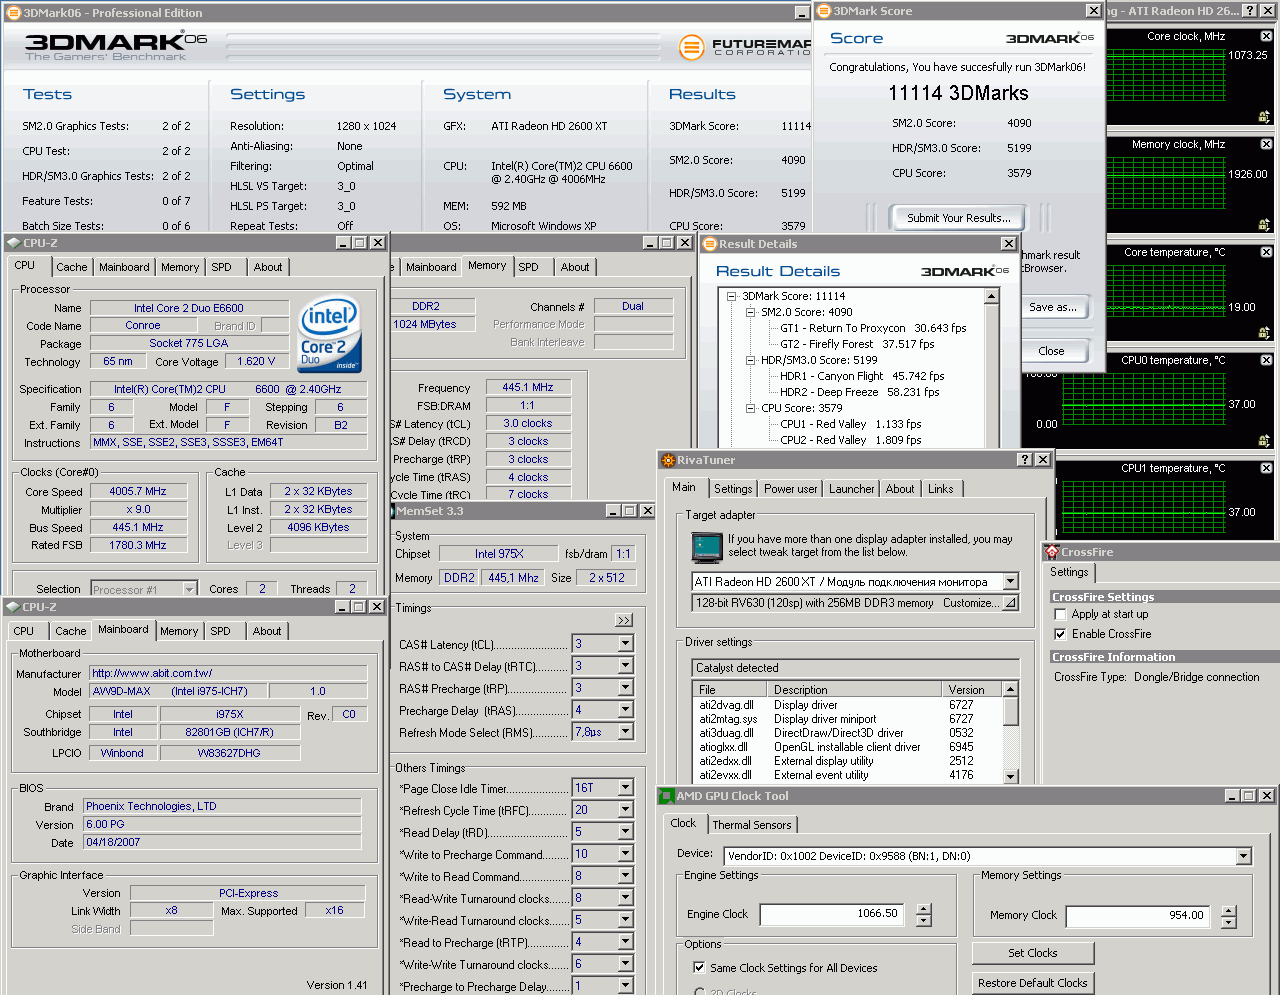The width and height of the screenshot is (1280, 995).
Task: Click the Set Clocks button
Action: click(1033, 953)
